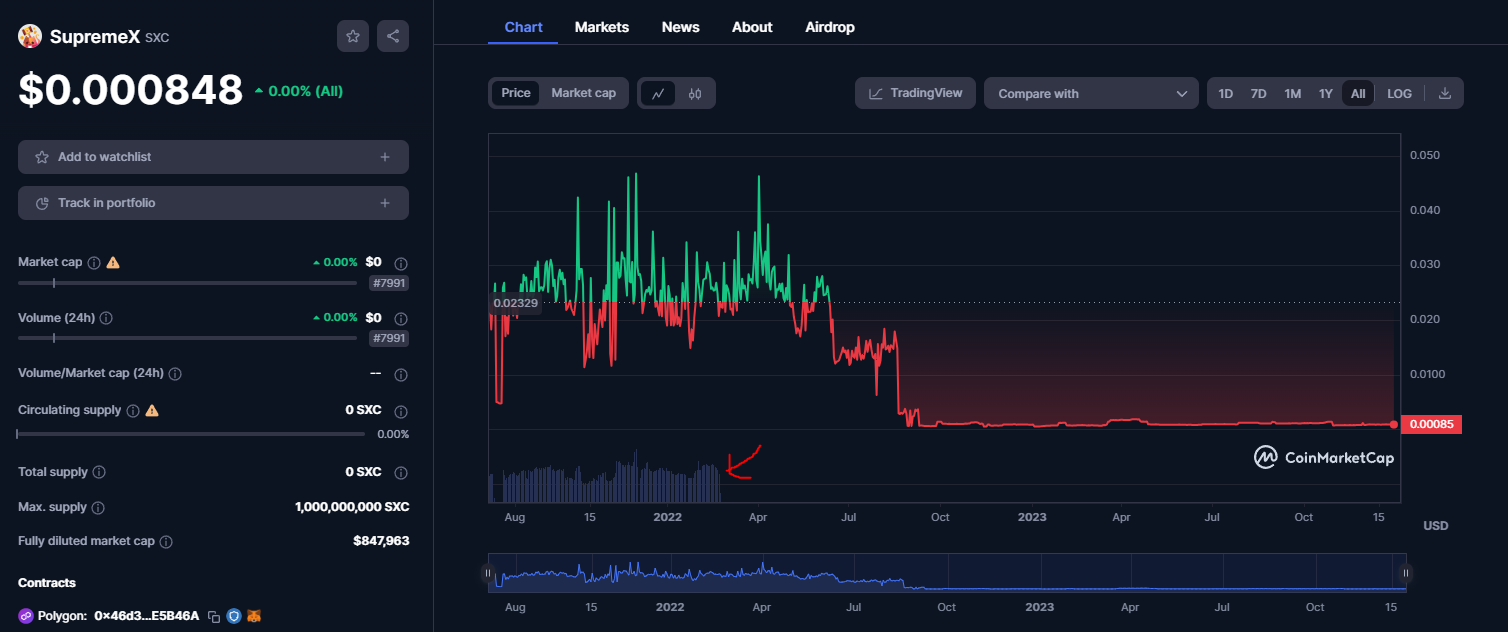The height and width of the screenshot is (632, 1508).
Task: Open details icon right of Market cap $0
Action: tap(400, 264)
